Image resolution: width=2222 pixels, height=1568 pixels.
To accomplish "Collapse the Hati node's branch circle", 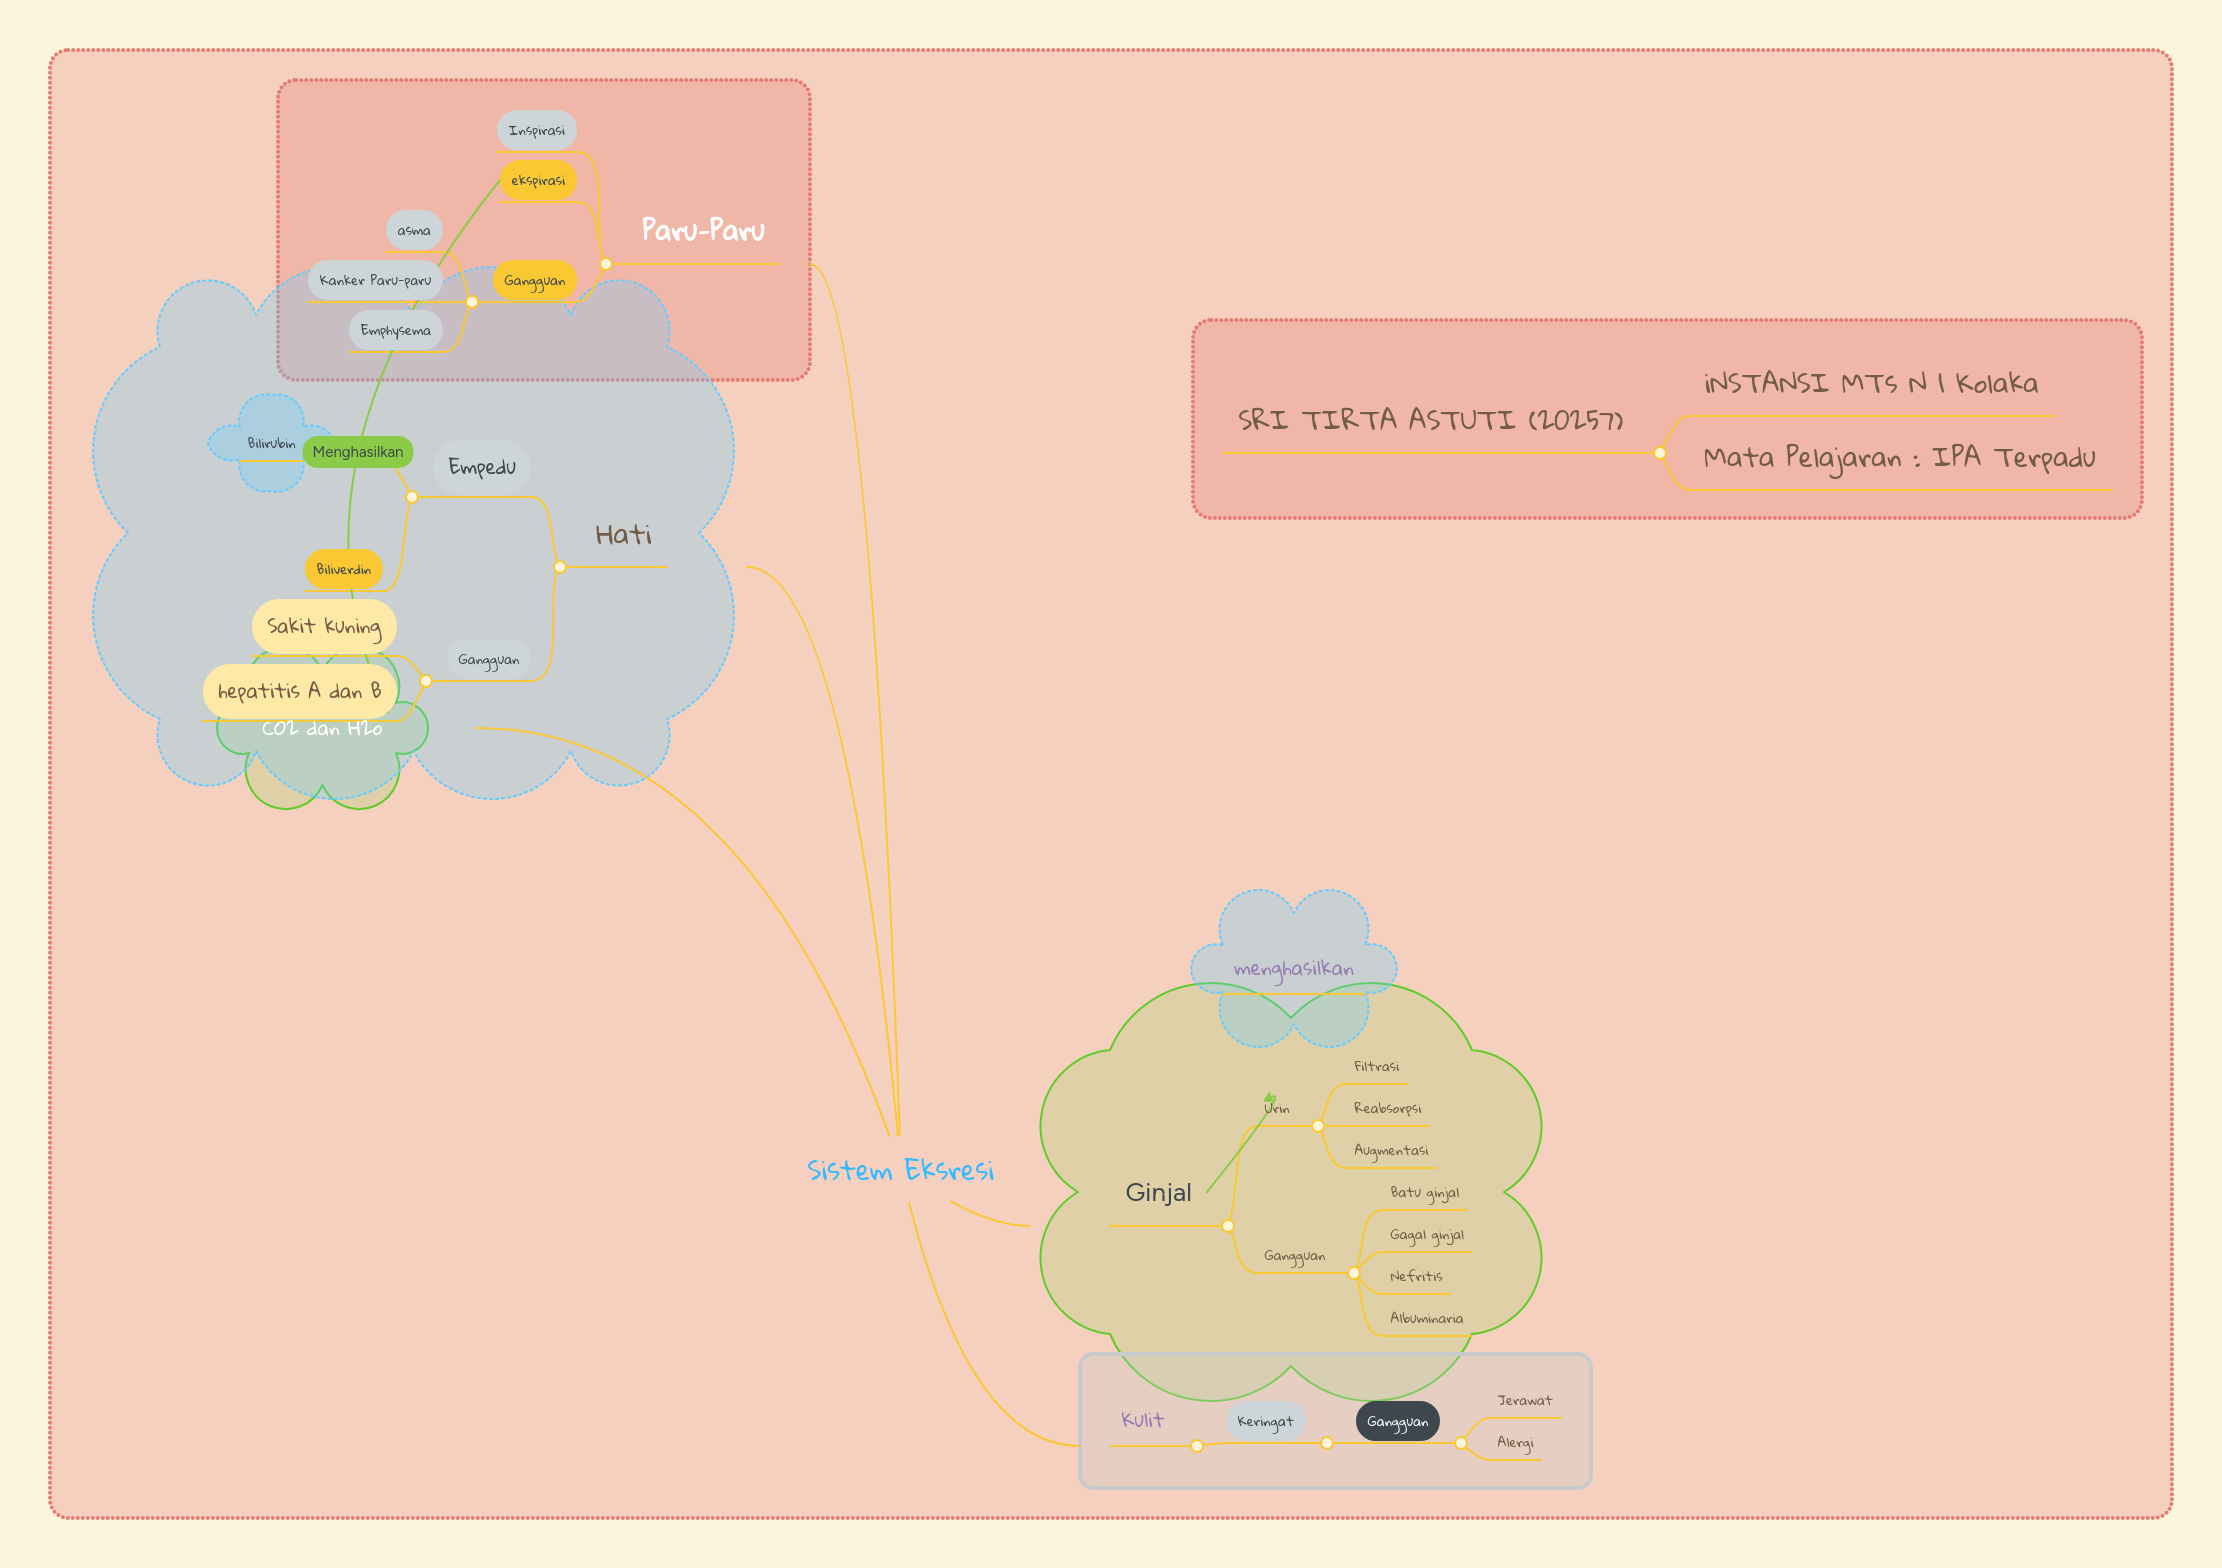I will (x=560, y=567).
